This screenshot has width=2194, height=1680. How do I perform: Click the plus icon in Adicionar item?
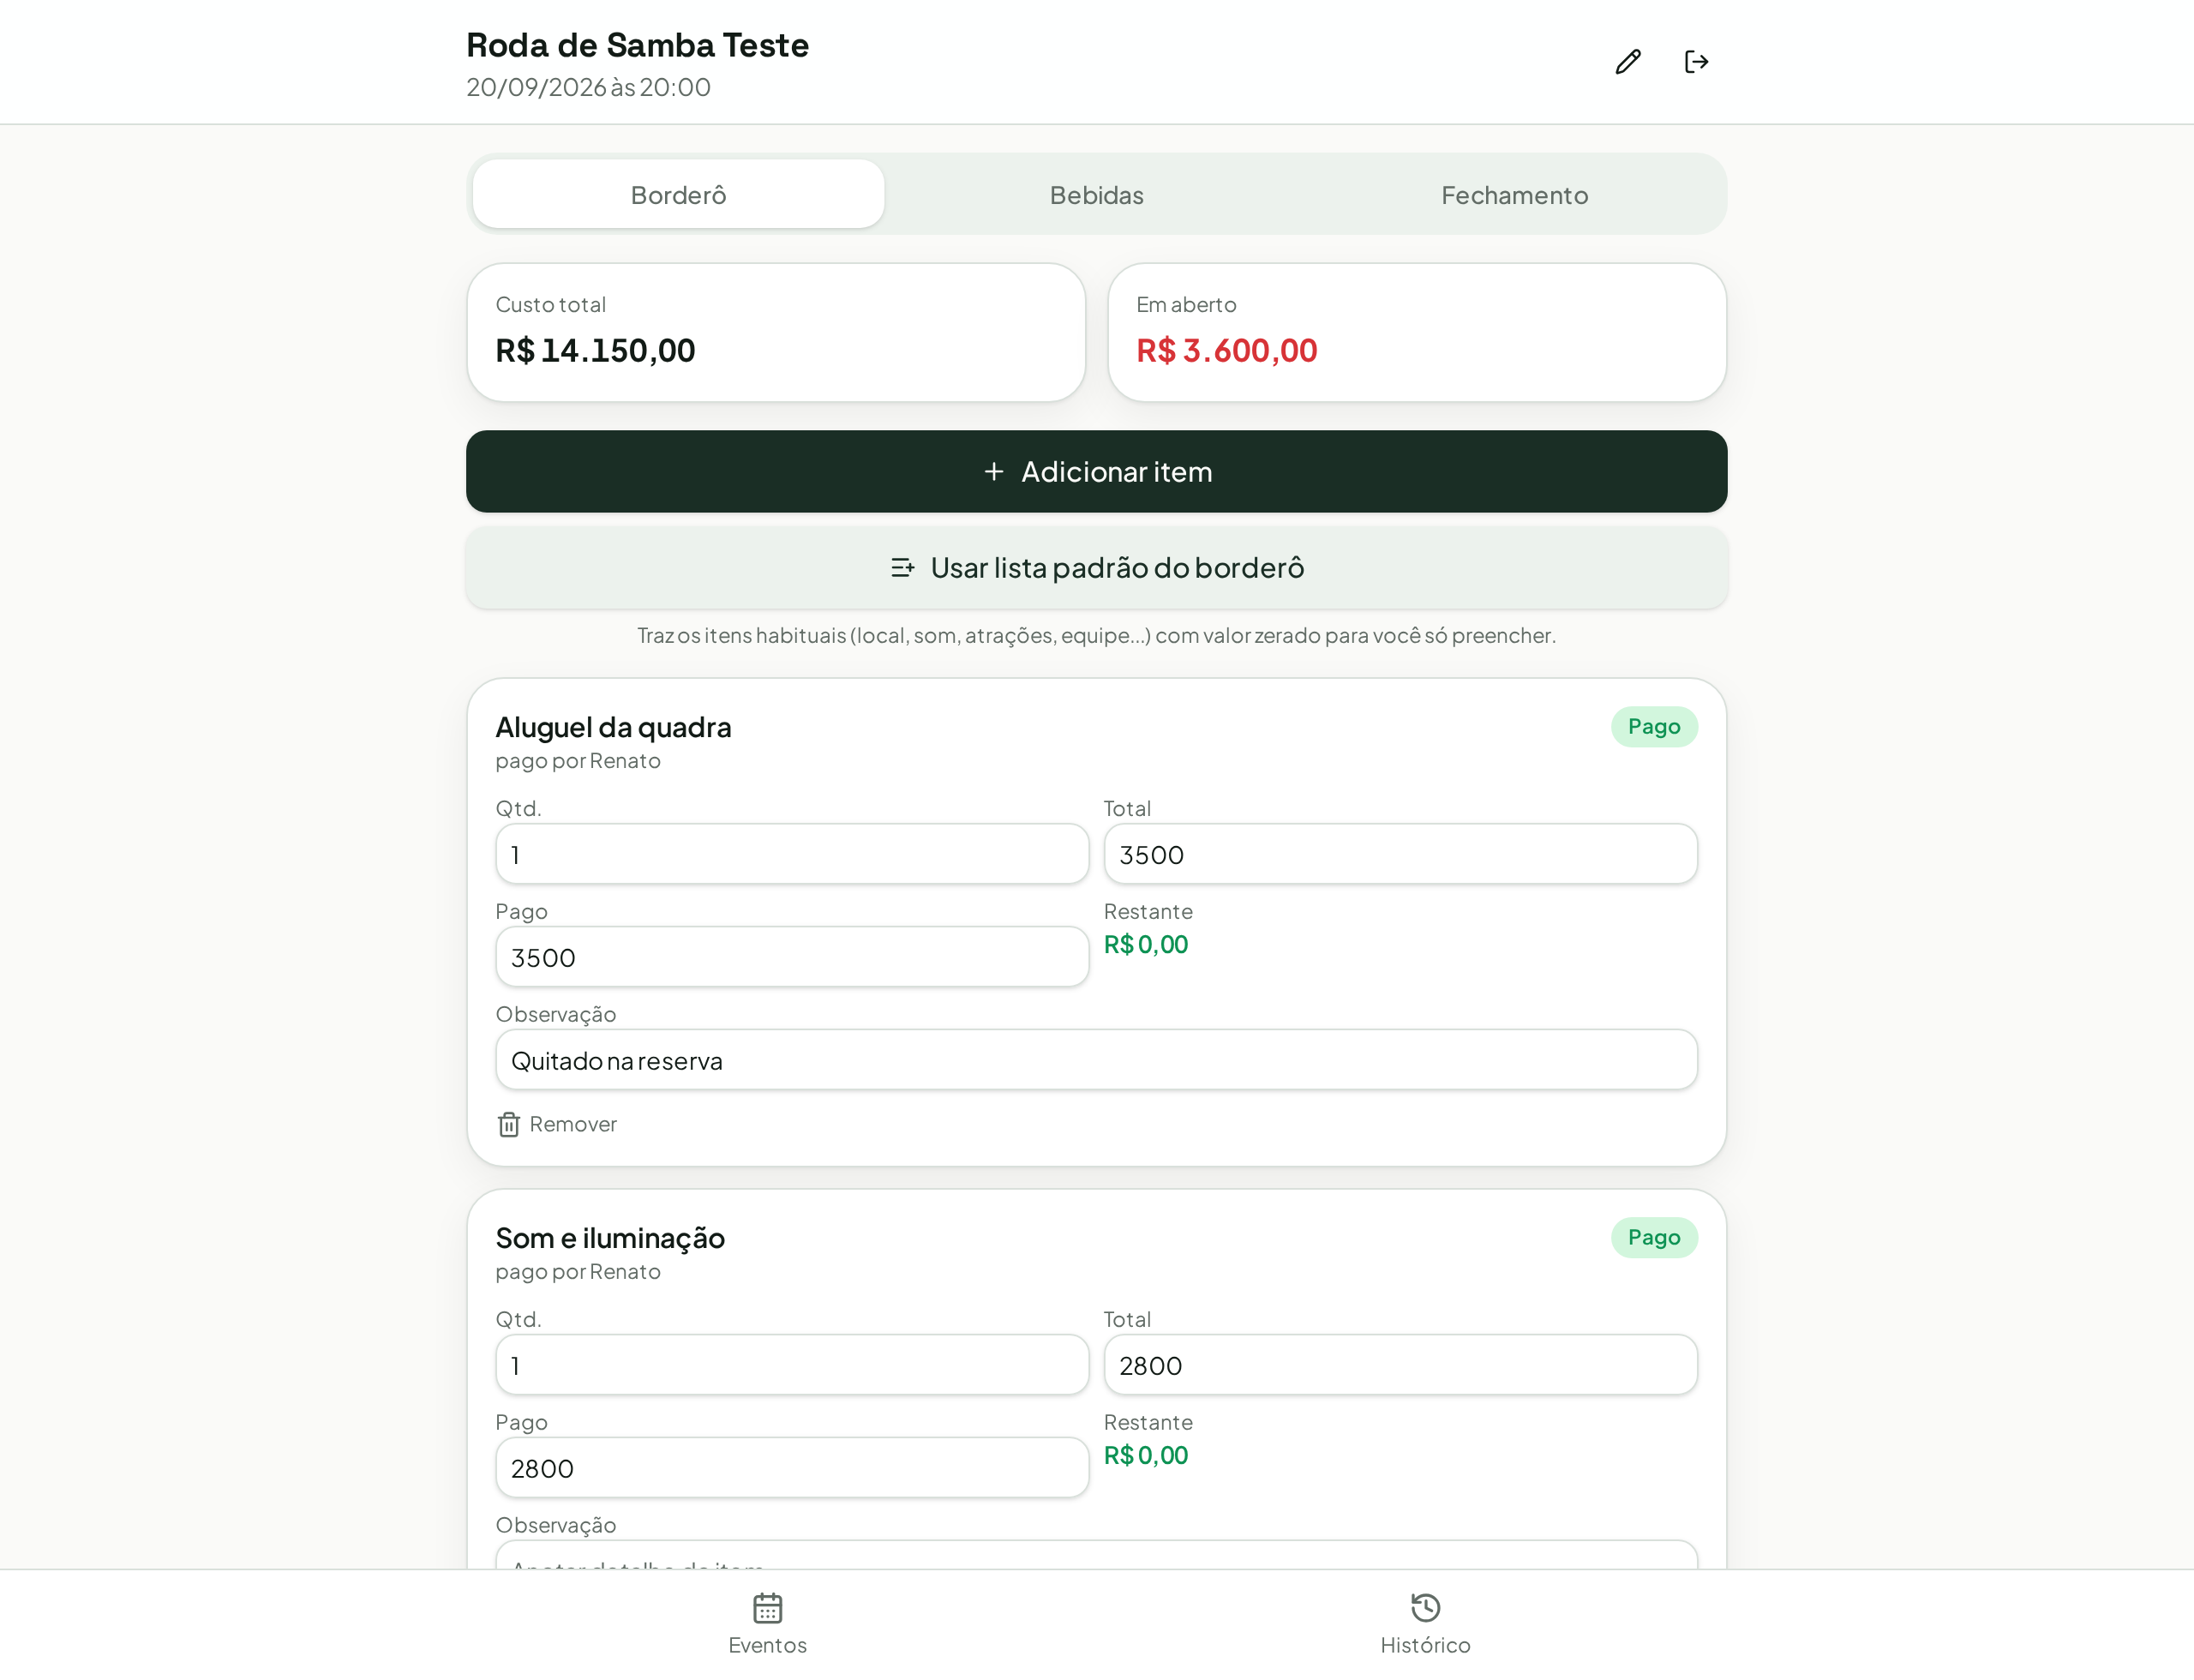tap(993, 471)
